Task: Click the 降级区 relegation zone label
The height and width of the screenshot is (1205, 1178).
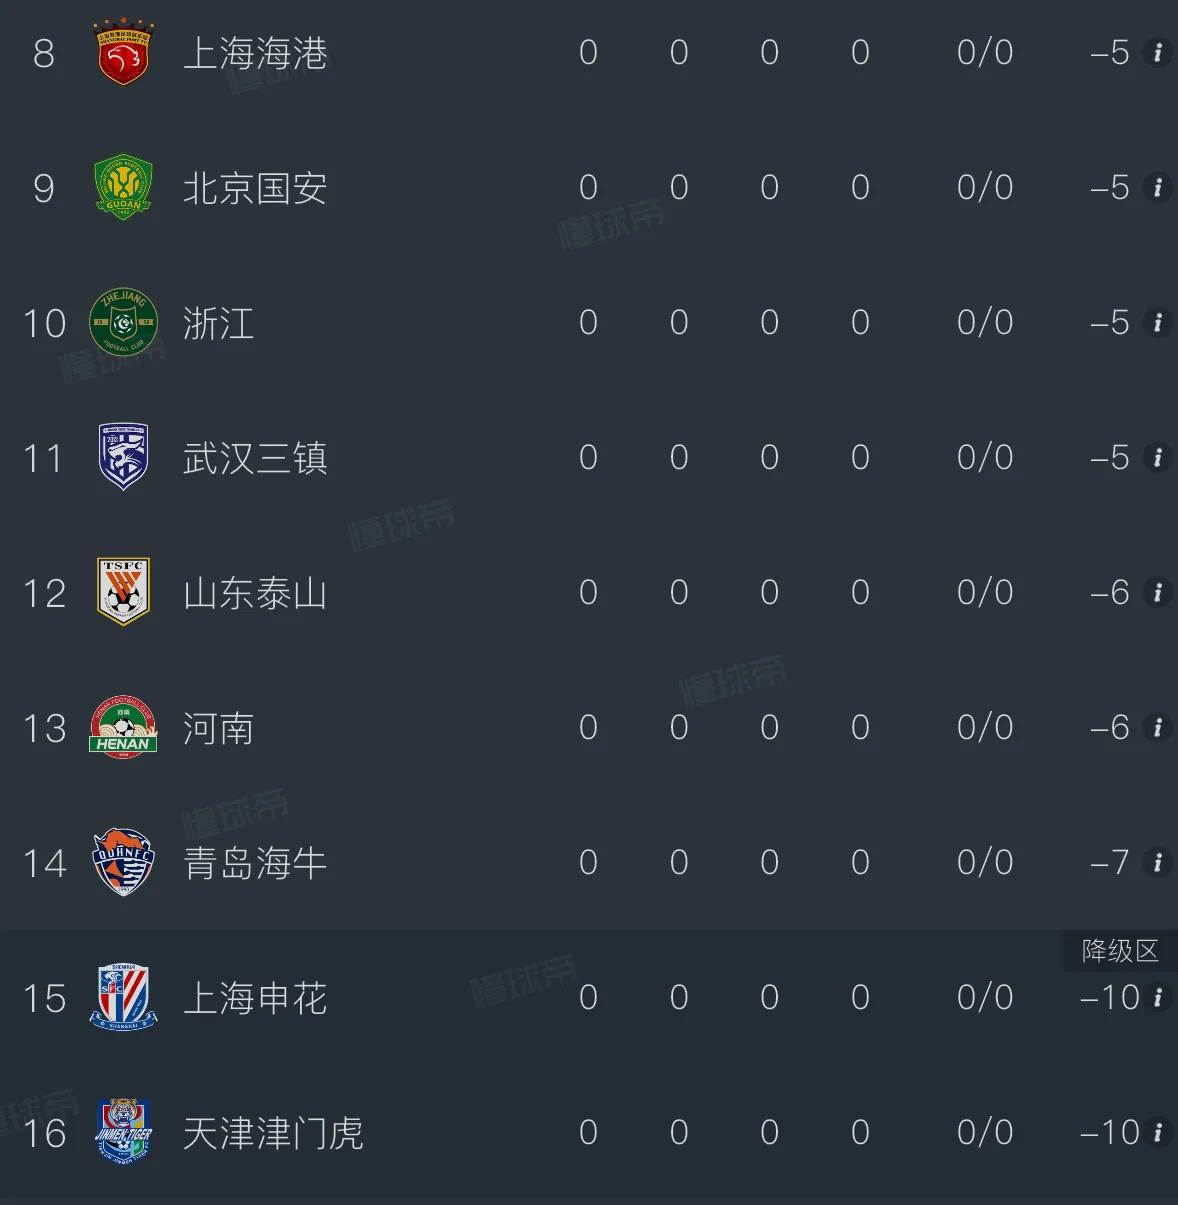Action: point(1119,951)
